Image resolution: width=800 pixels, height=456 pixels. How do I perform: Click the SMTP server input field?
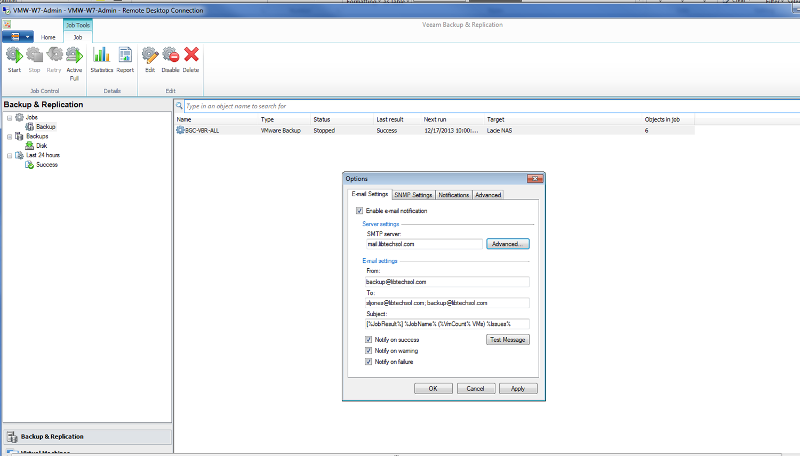(x=423, y=244)
